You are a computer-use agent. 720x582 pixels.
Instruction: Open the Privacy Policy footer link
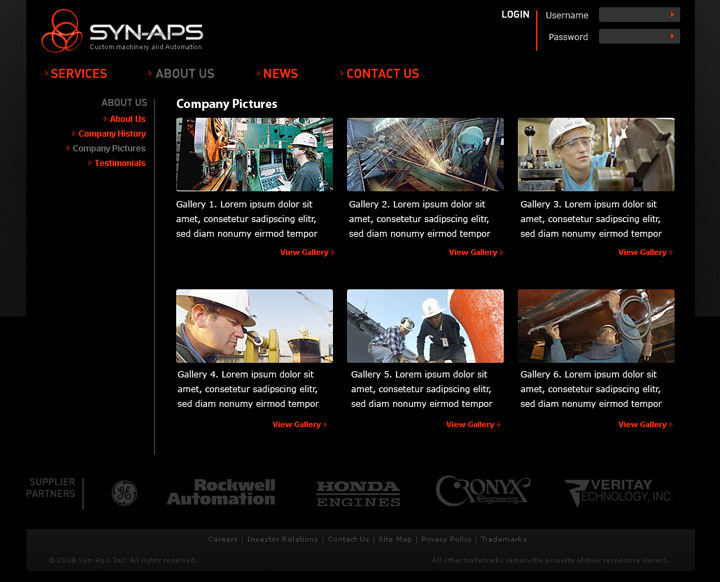[446, 540]
